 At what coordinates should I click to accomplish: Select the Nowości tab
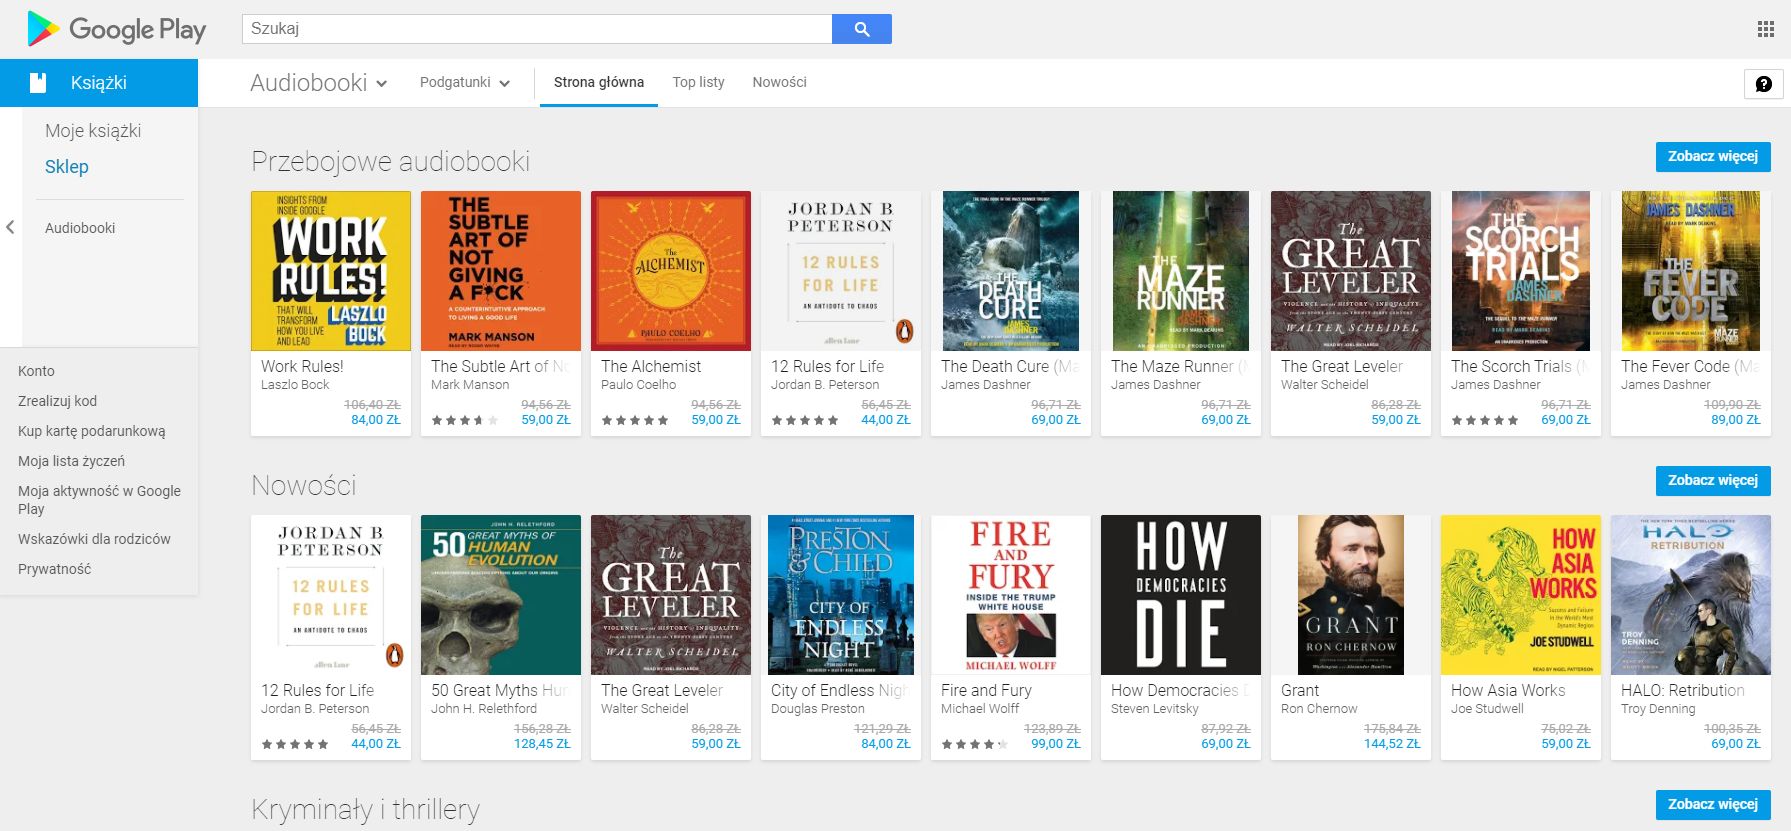pyautogui.click(x=779, y=83)
